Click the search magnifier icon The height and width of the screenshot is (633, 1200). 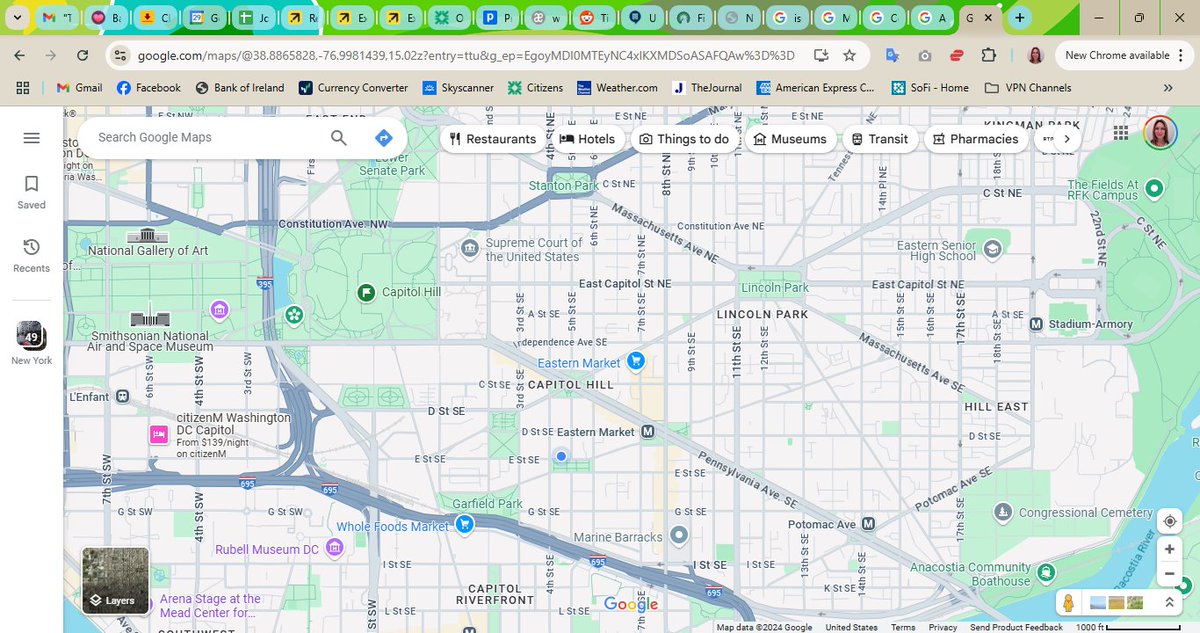point(339,138)
